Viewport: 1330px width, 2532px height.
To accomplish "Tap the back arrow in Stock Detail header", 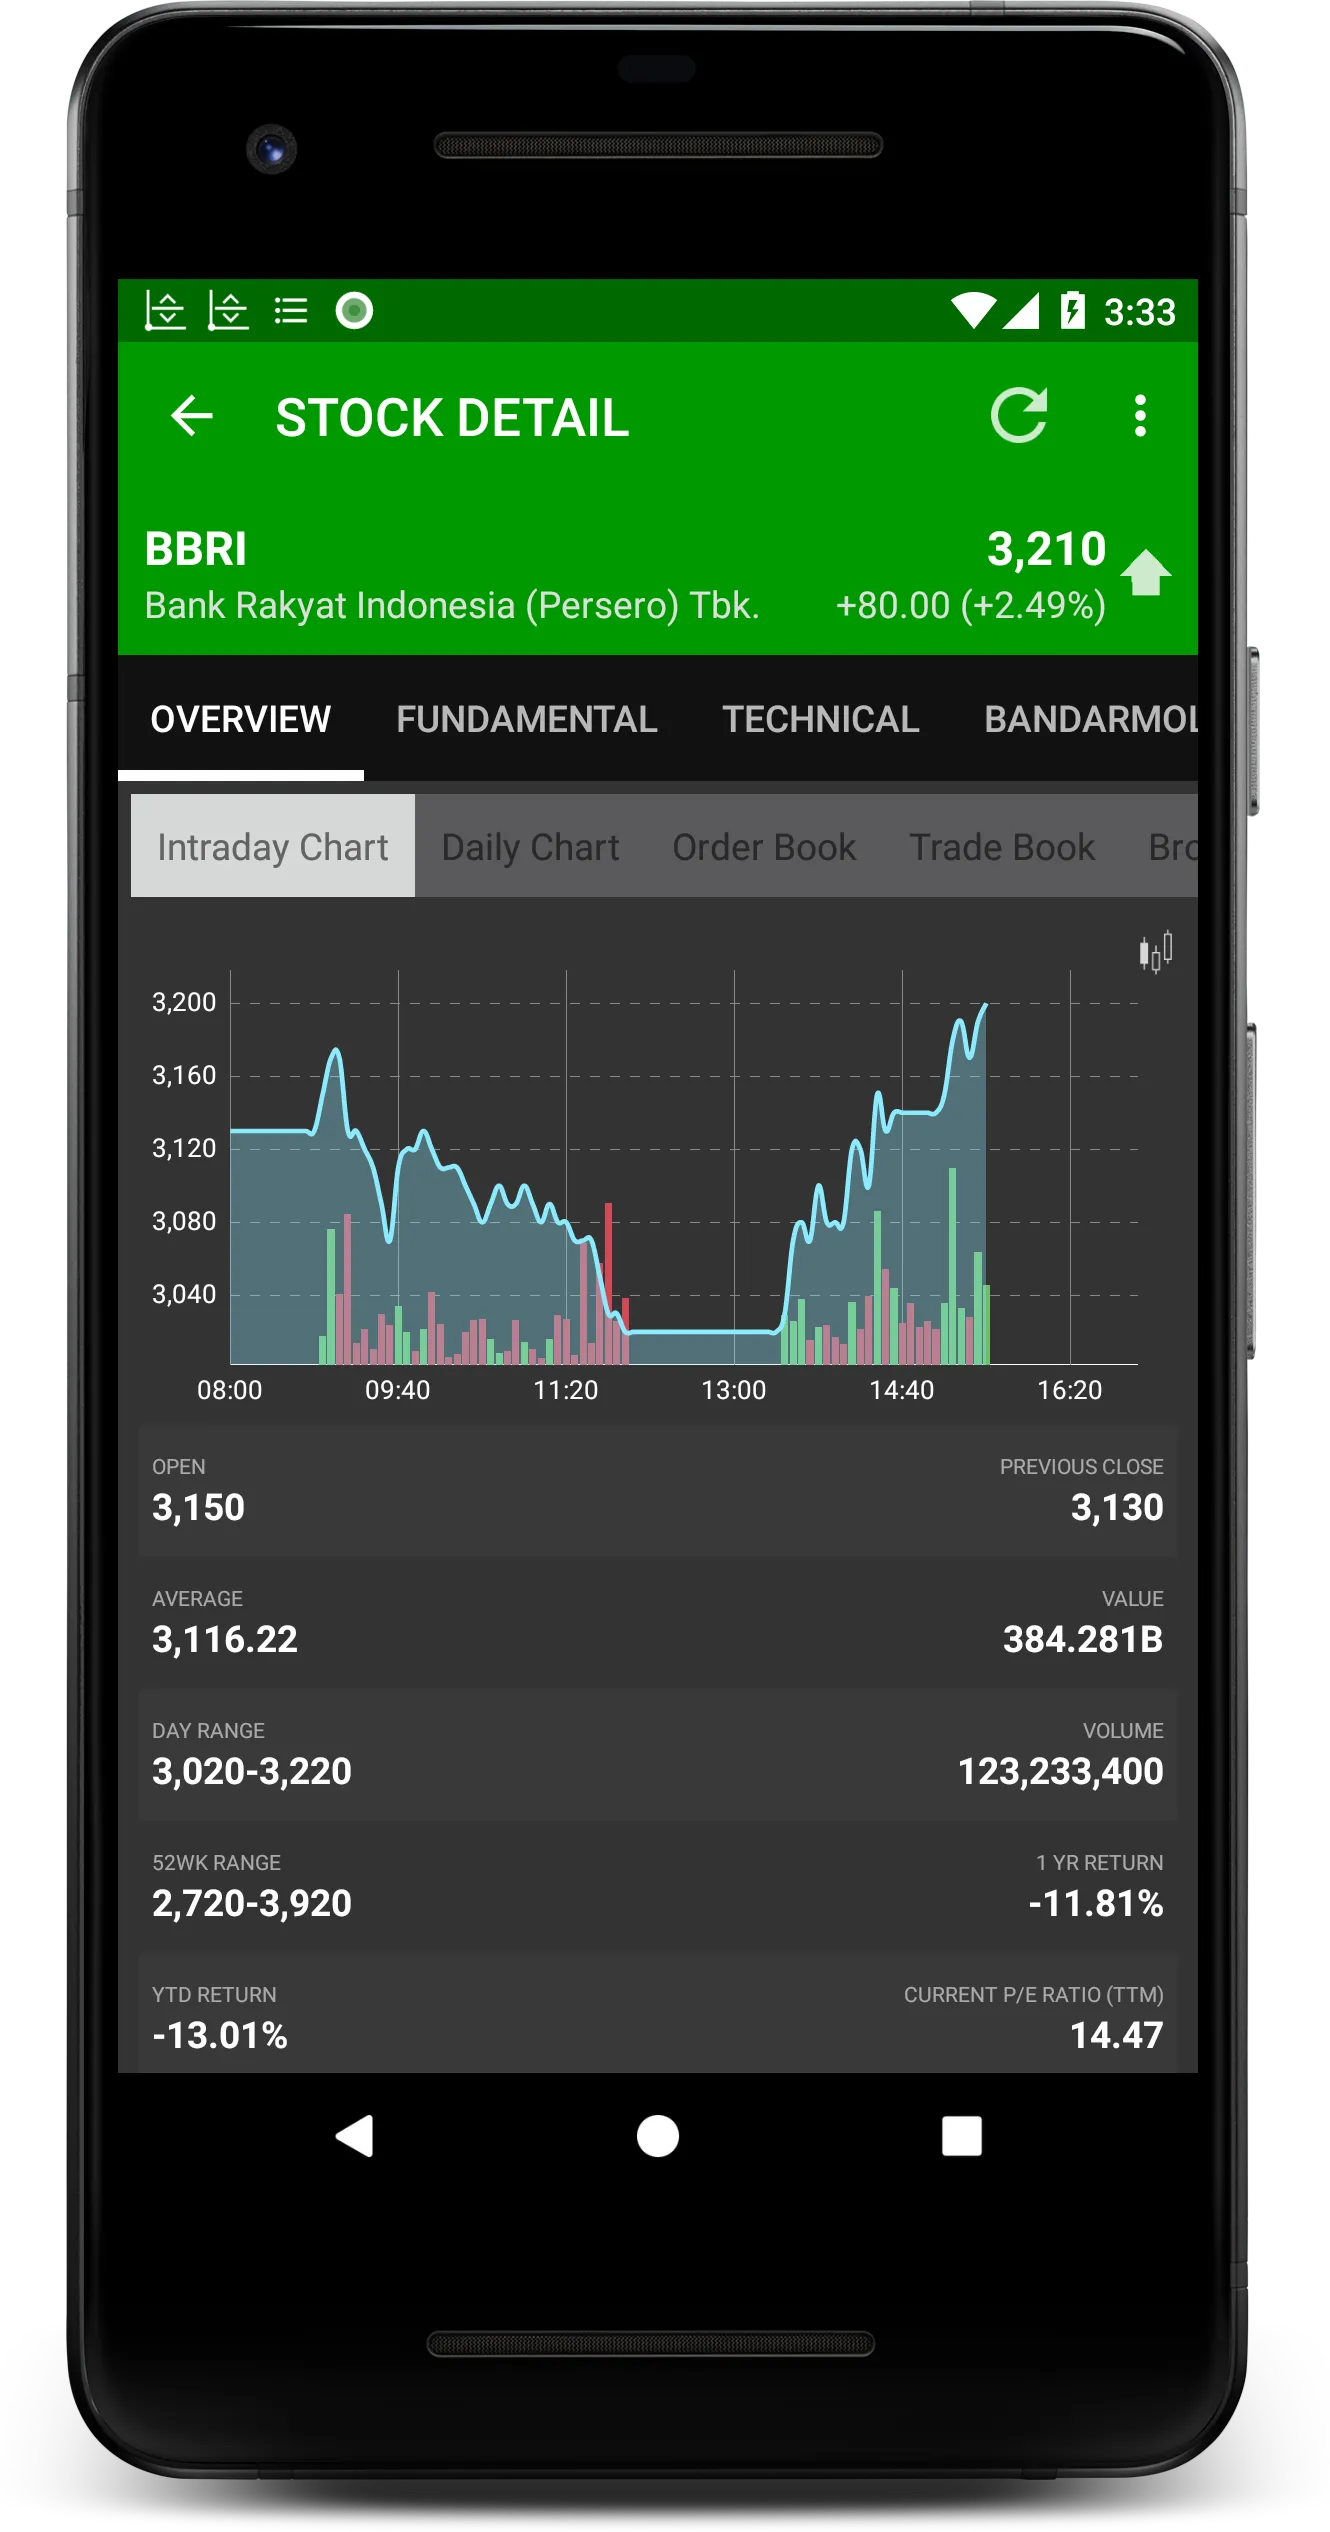I will coord(192,416).
